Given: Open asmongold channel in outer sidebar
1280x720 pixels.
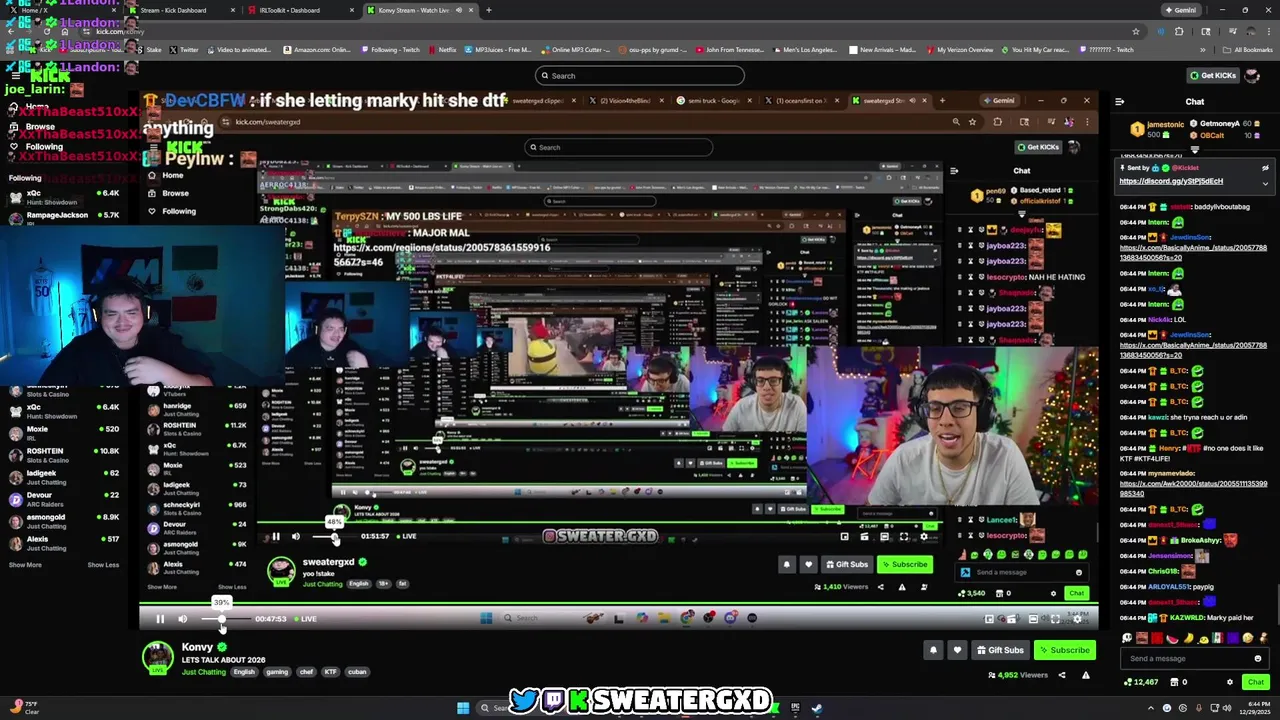Looking at the screenshot, I should point(62,520).
